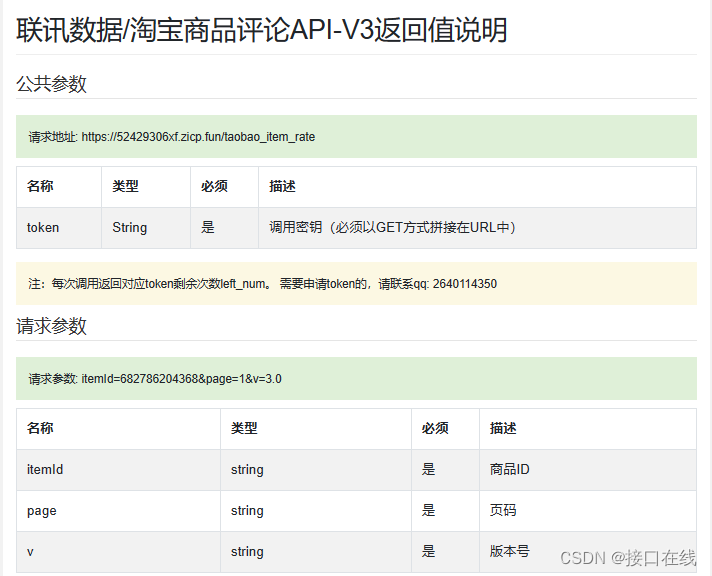The height and width of the screenshot is (576, 712).
Task: Select the page name cell
Action: (x=118, y=511)
